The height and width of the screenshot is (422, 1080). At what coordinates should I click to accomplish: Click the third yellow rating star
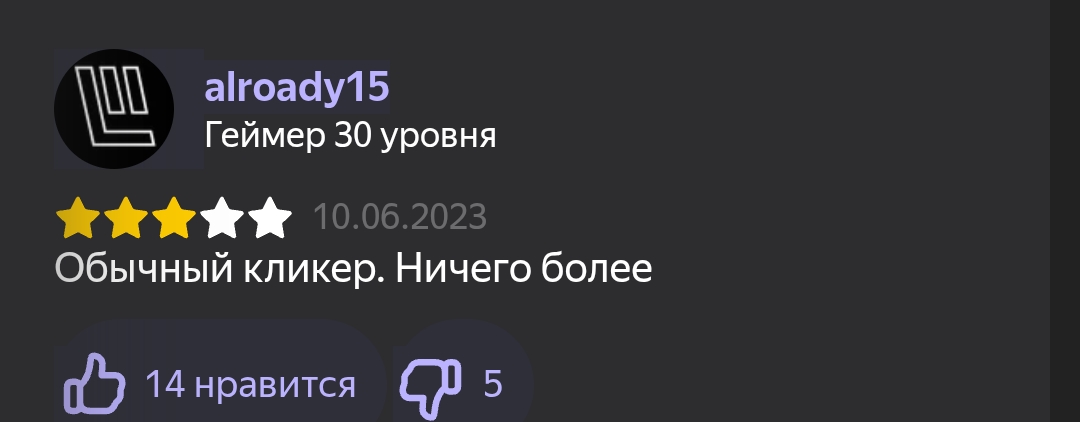tap(174, 218)
